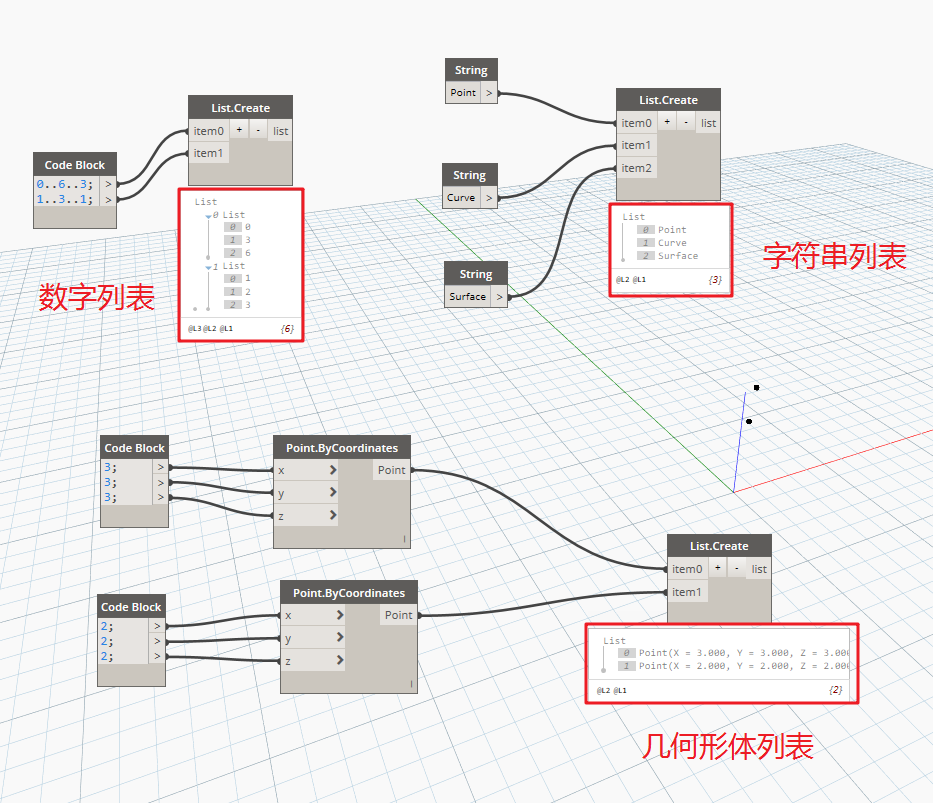Click the Point output port on upper Point.ByCoordinates

coord(392,470)
